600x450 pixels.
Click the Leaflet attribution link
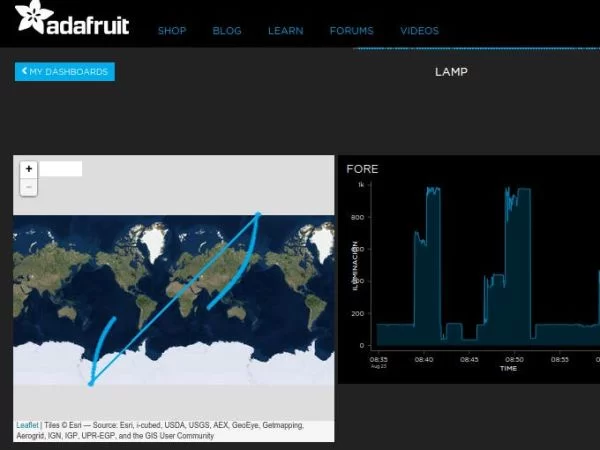(27, 425)
